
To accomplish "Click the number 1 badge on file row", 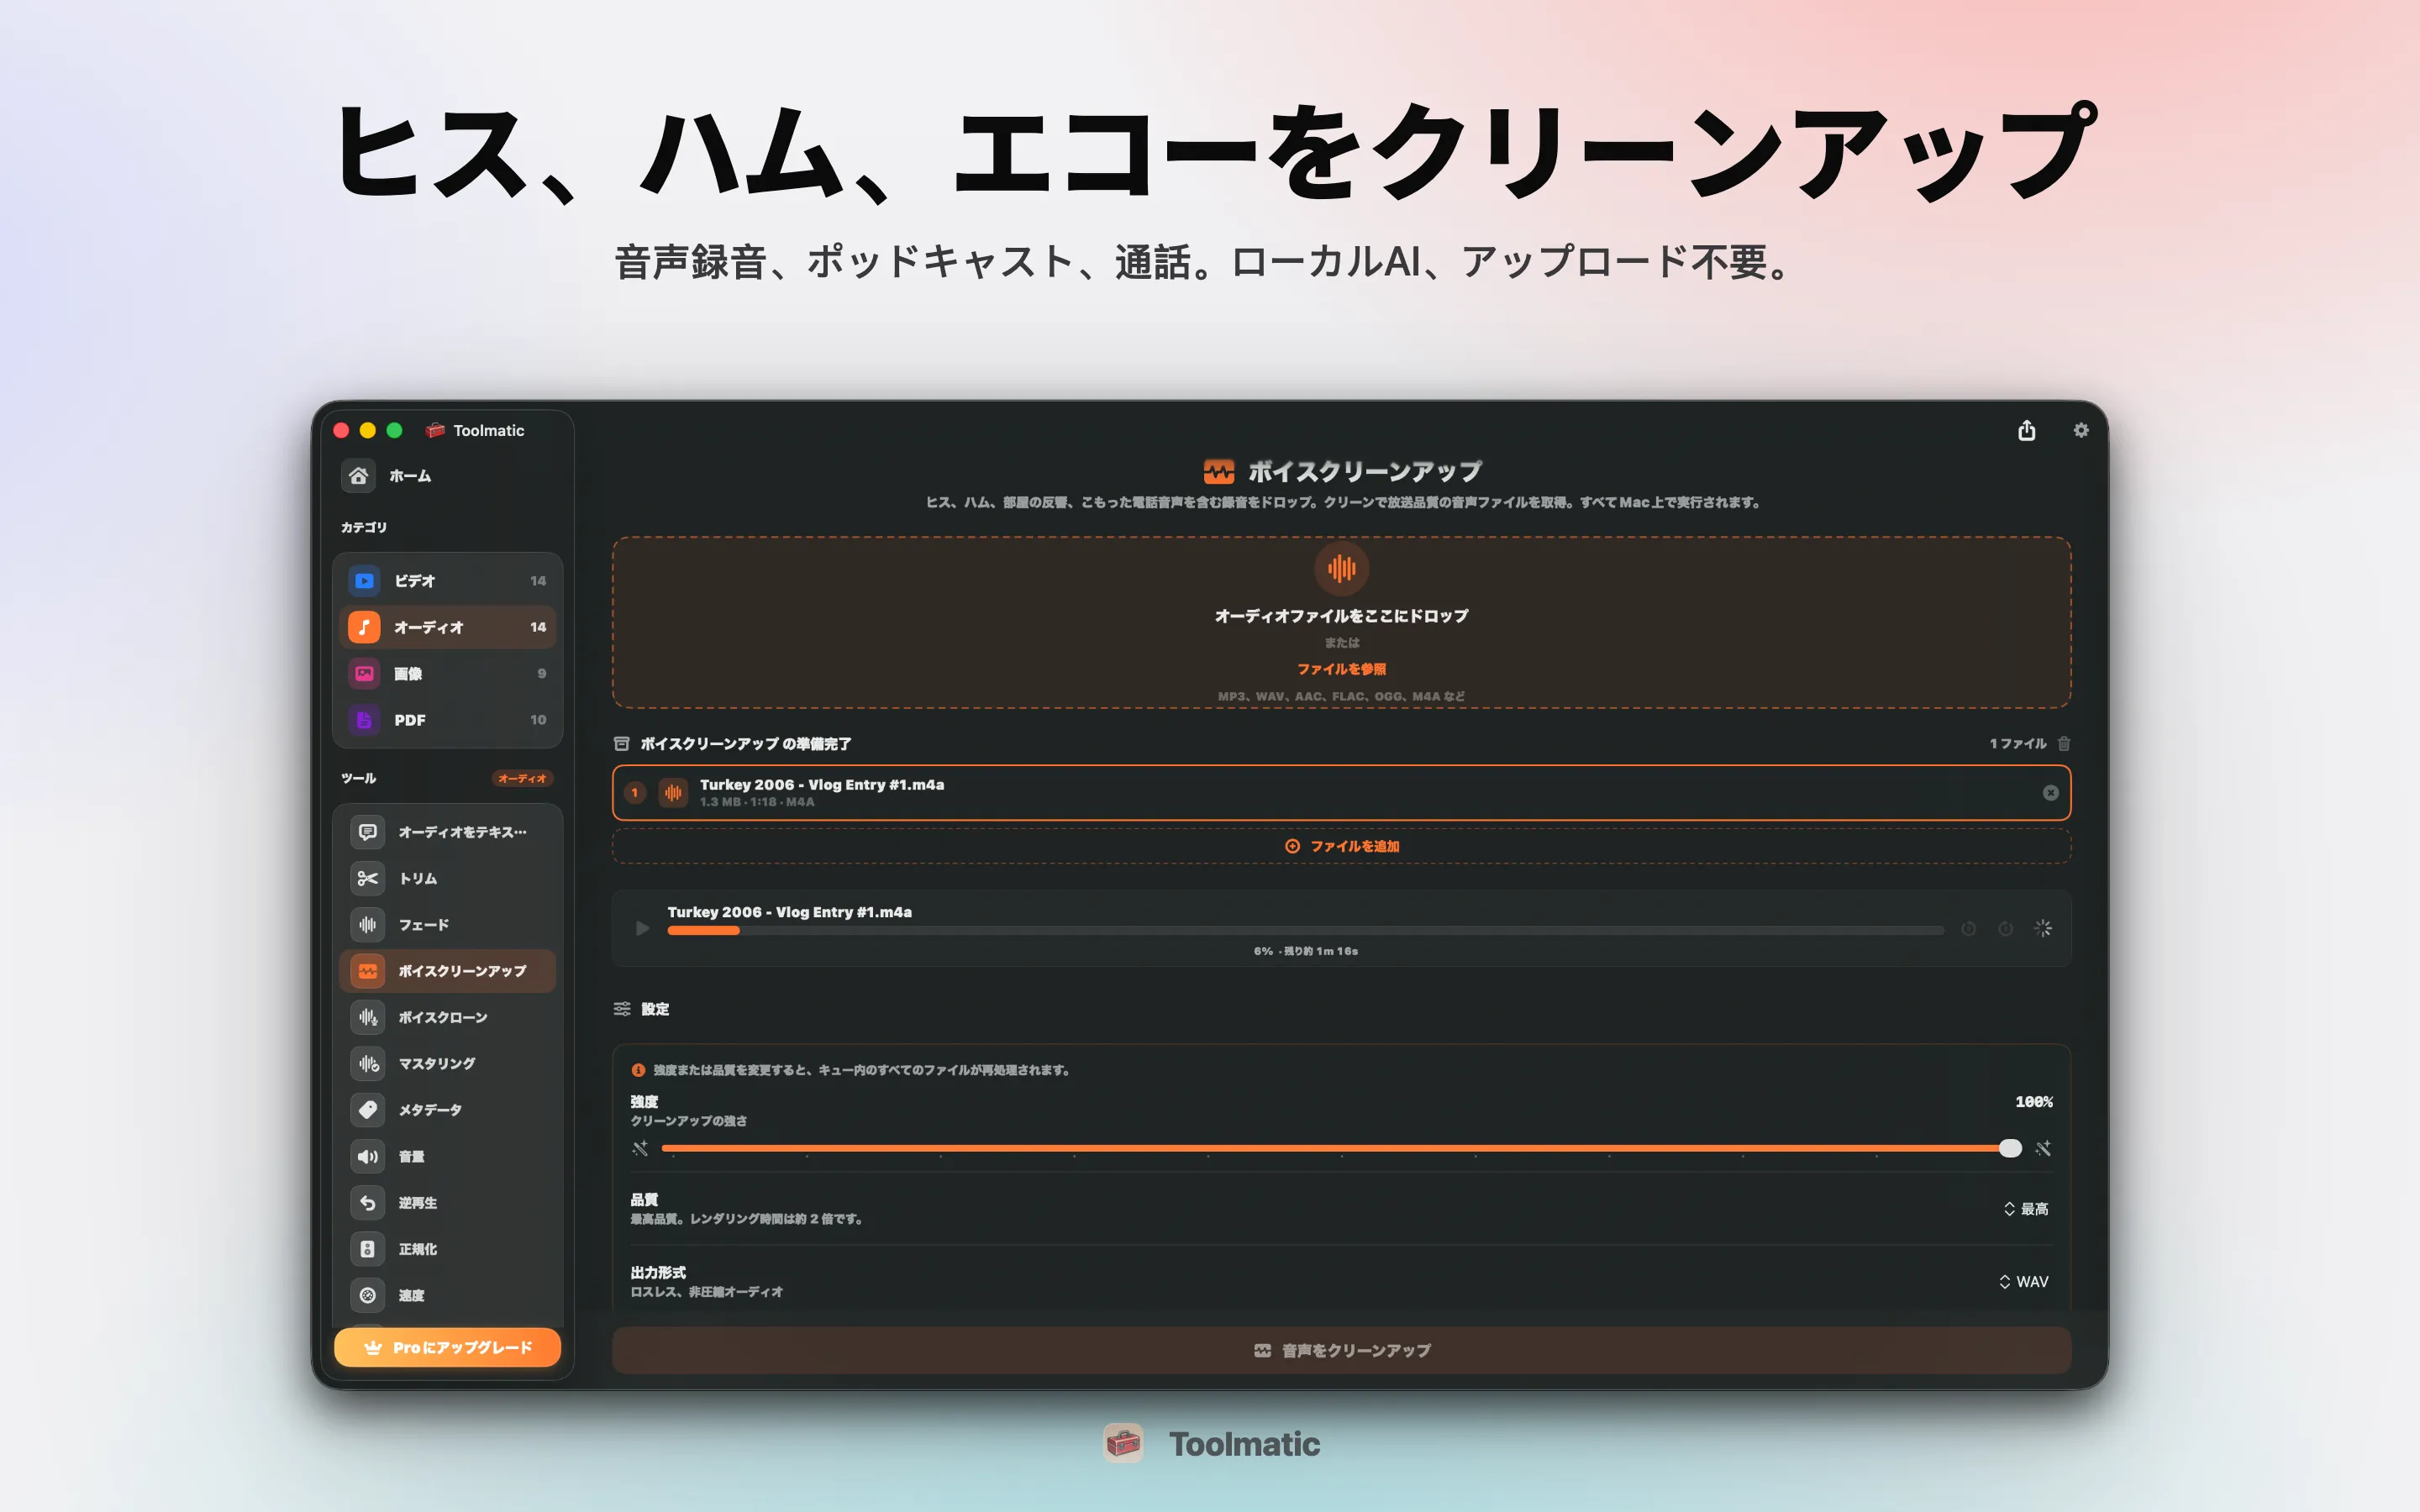I will (634, 792).
